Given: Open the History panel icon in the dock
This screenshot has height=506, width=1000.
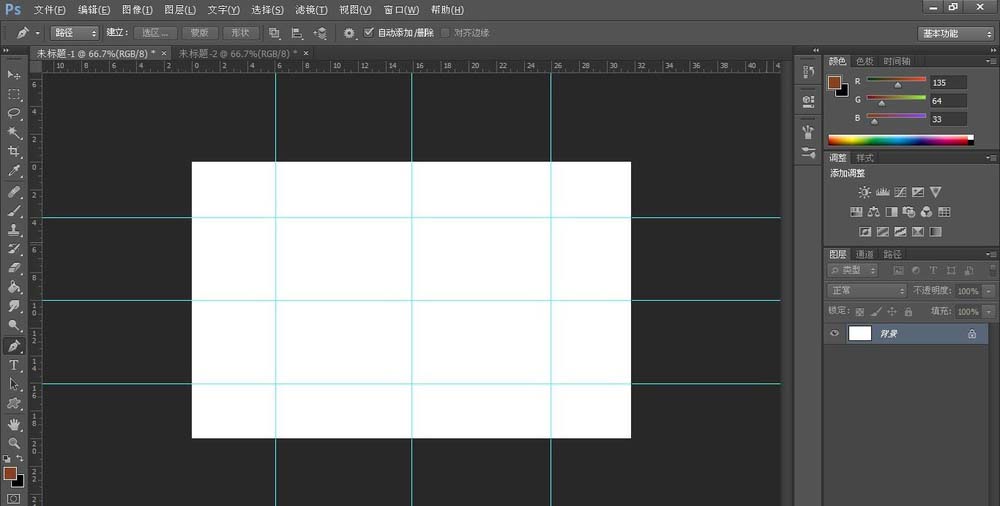Looking at the screenshot, I should (x=808, y=73).
